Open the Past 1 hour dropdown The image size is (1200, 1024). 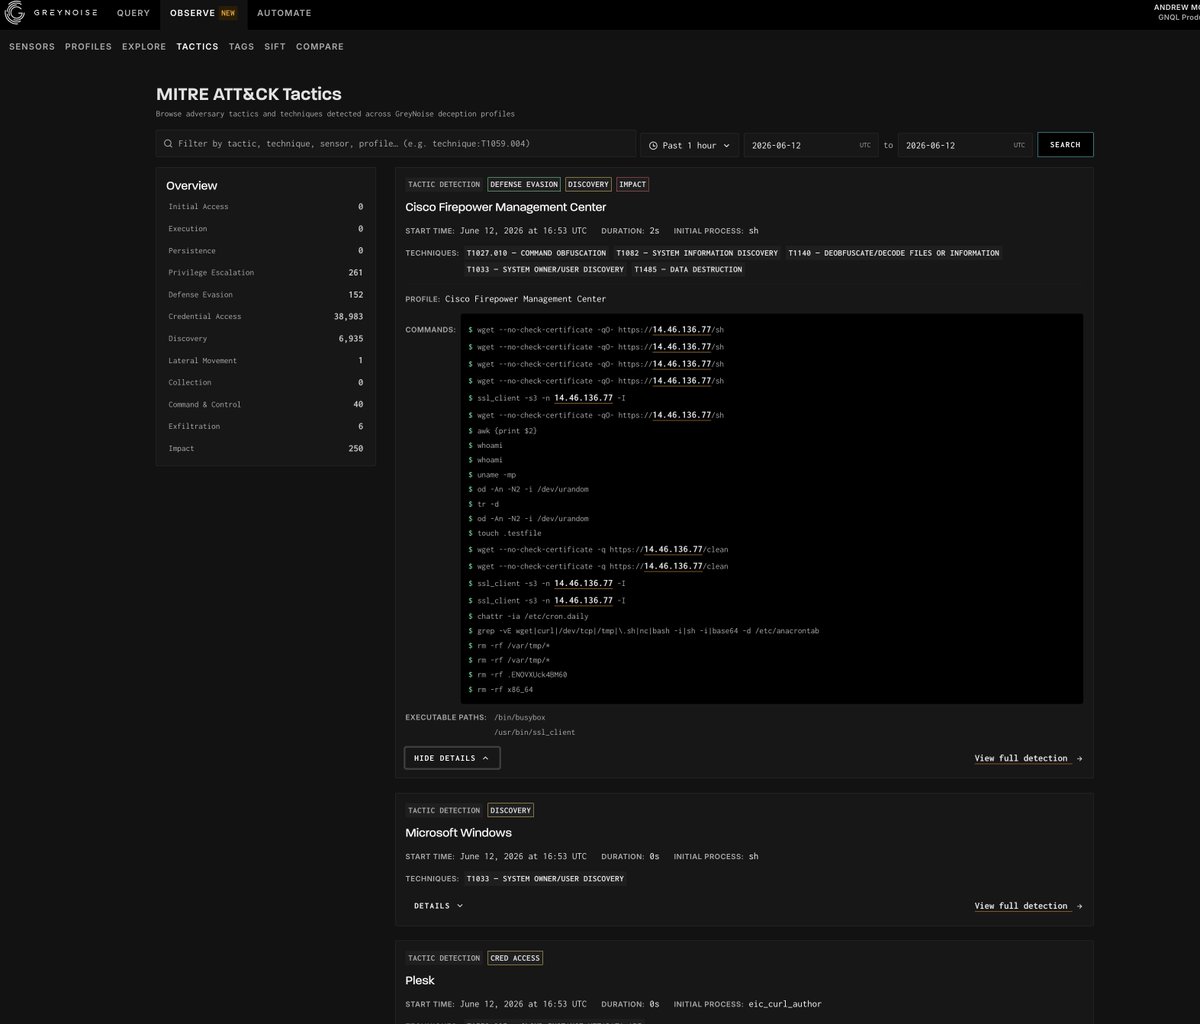689,145
